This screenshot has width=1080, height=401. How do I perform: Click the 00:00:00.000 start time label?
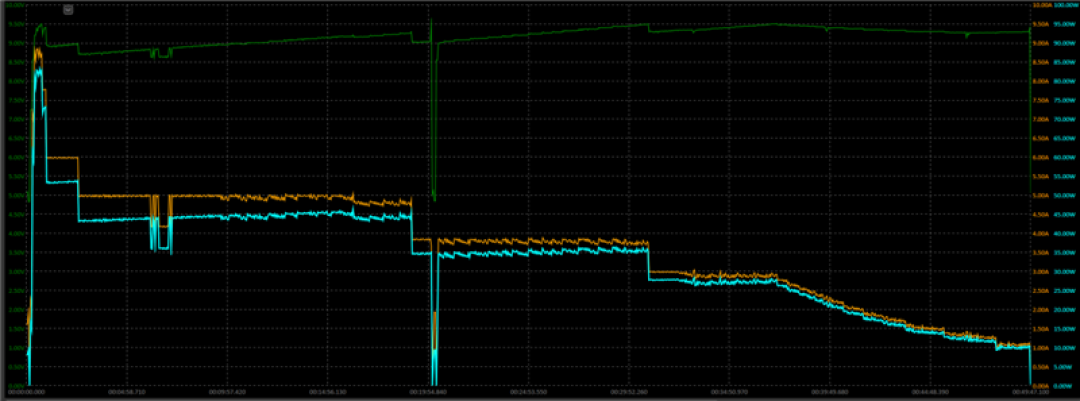(x=26, y=391)
